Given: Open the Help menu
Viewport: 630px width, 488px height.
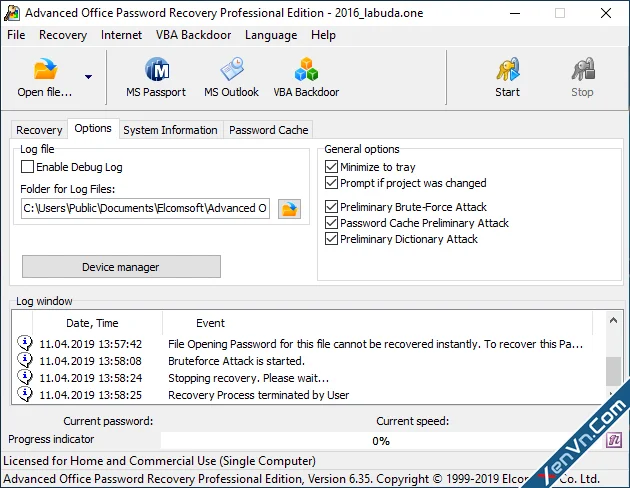Looking at the screenshot, I should pos(323,35).
